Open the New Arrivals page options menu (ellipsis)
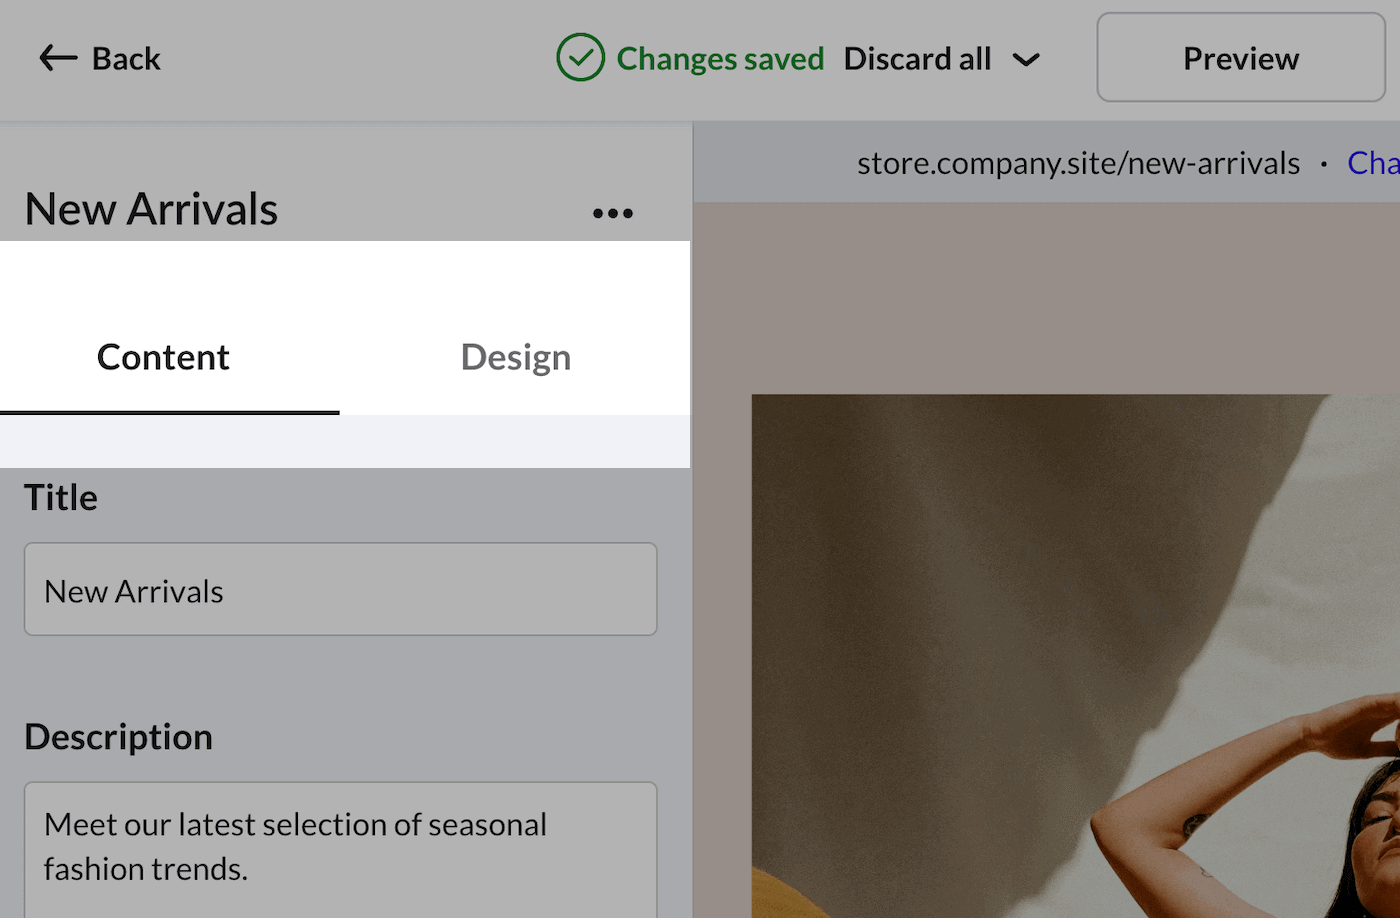This screenshot has height=918, width=1400. (x=612, y=212)
